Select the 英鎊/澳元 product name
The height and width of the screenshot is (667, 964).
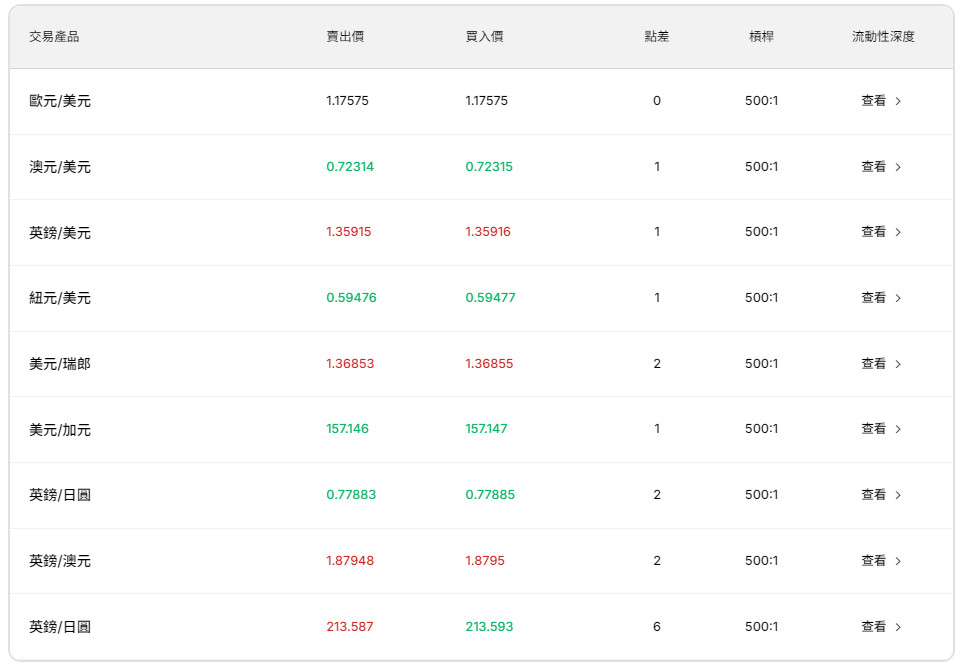pos(60,561)
